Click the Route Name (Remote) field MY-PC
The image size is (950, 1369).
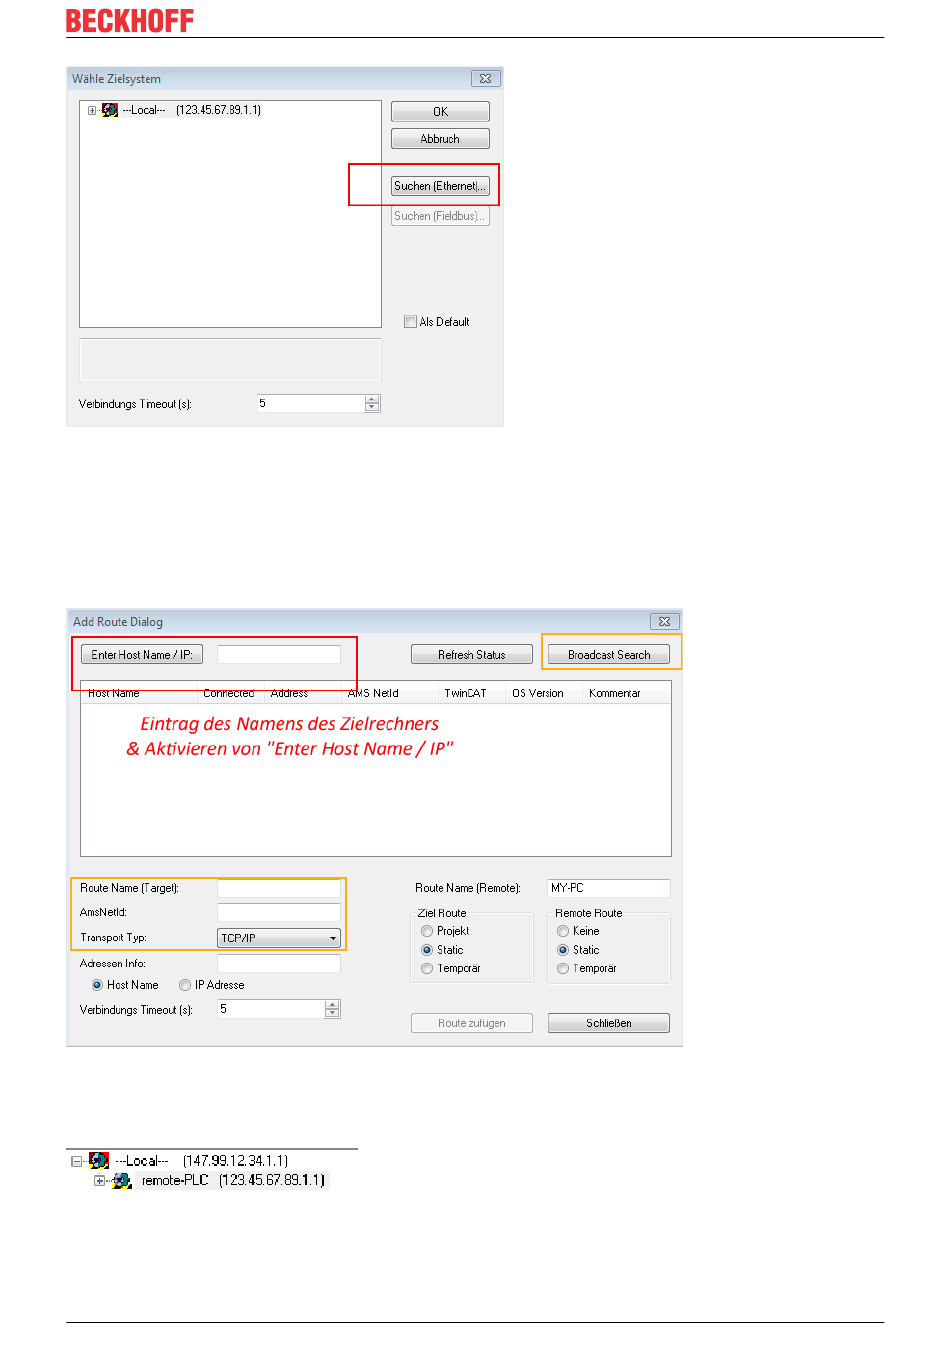coord(609,888)
